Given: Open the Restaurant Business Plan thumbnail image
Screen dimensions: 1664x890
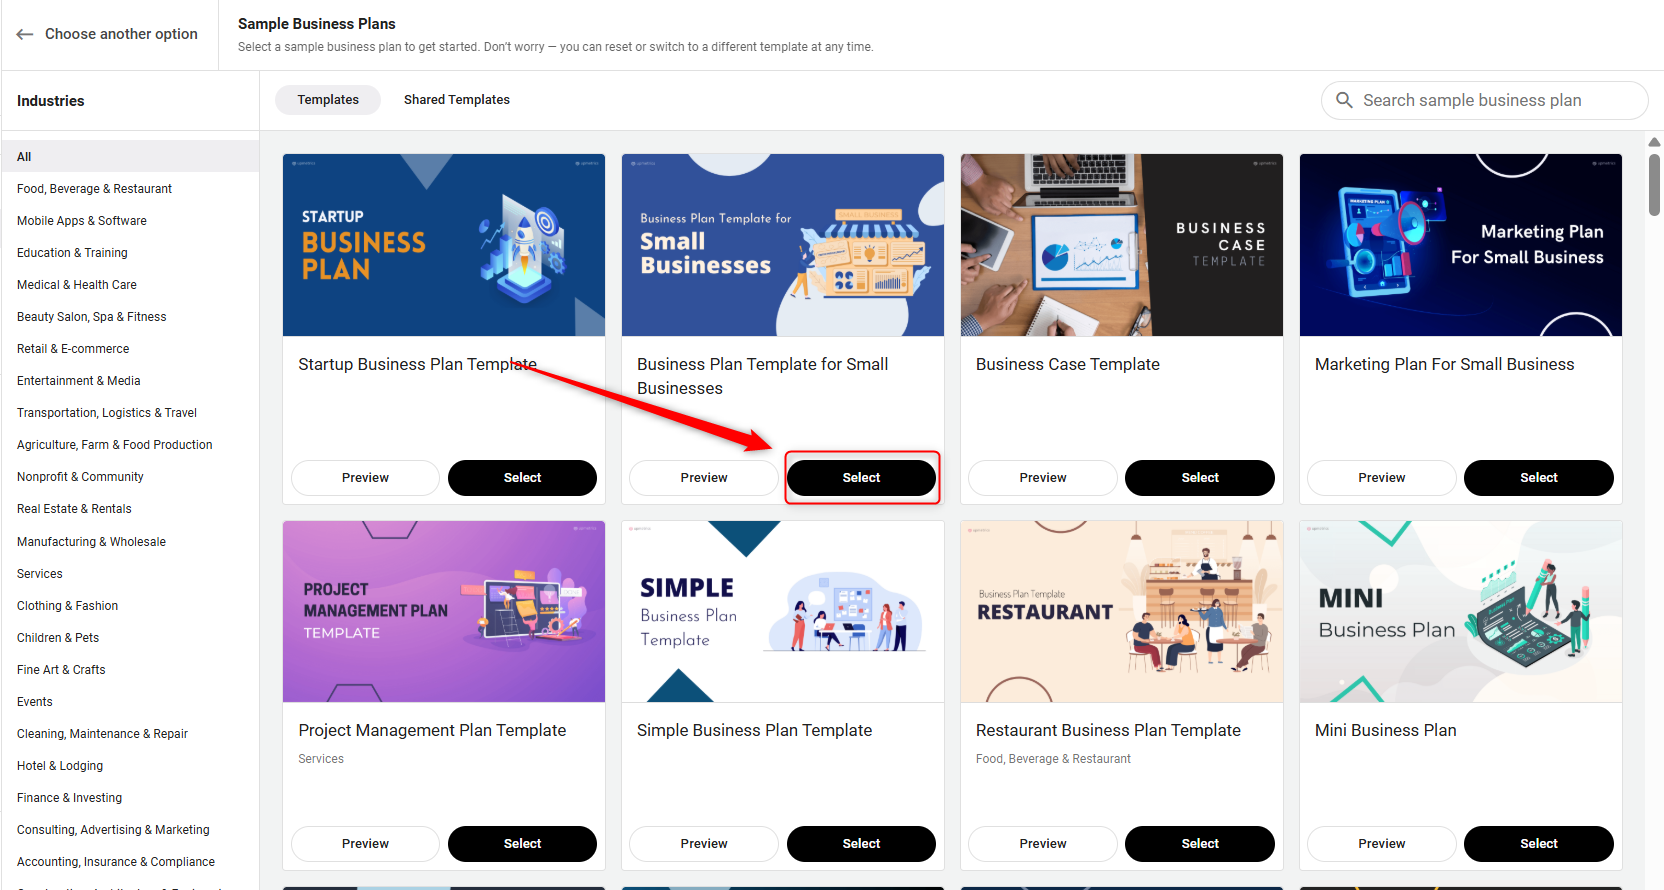Looking at the screenshot, I should (x=1122, y=612).
